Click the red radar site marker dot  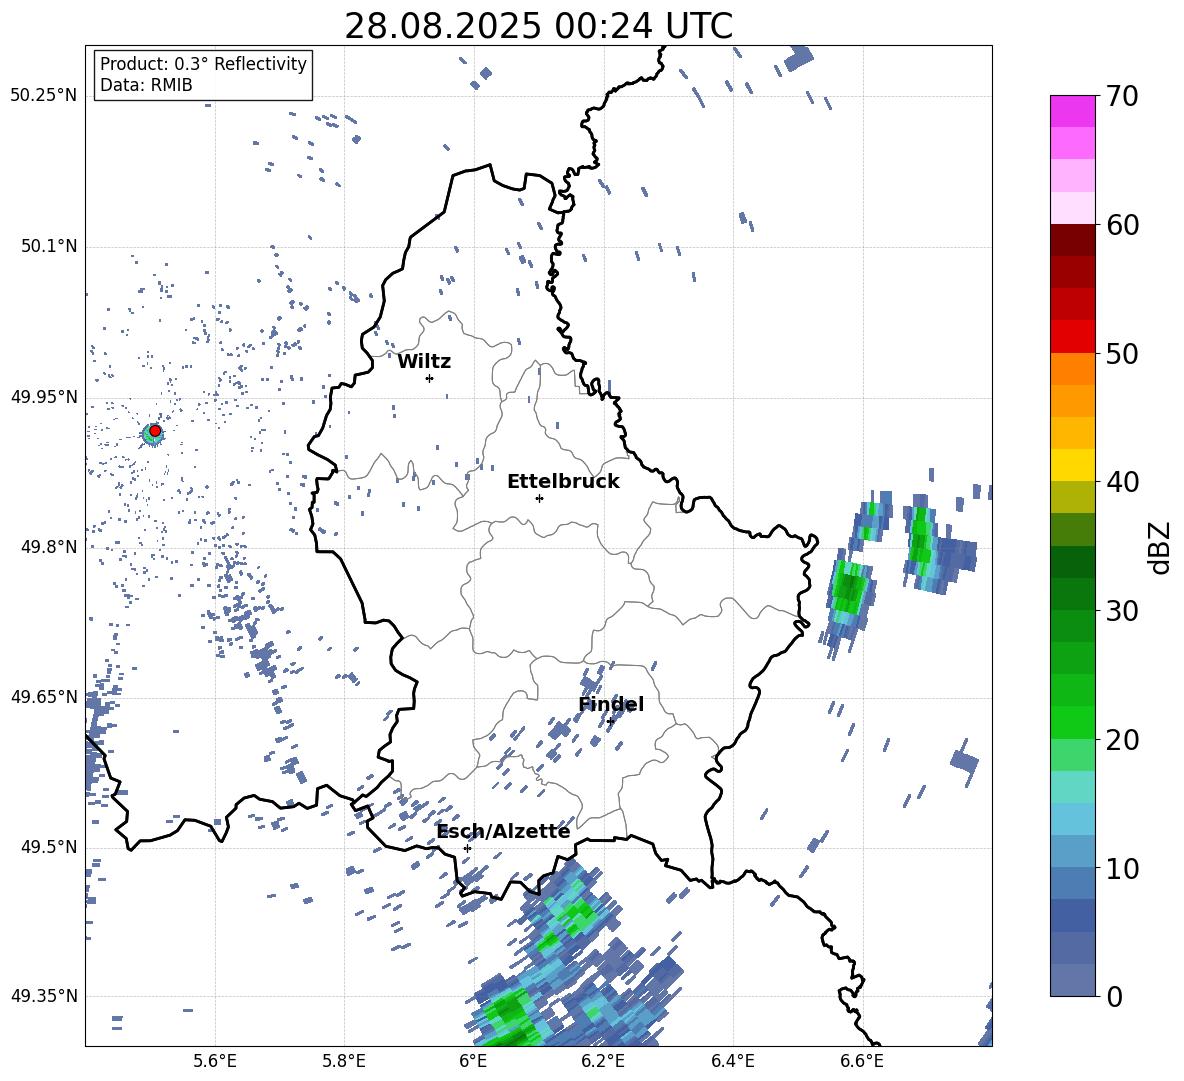tap(155, 431)
